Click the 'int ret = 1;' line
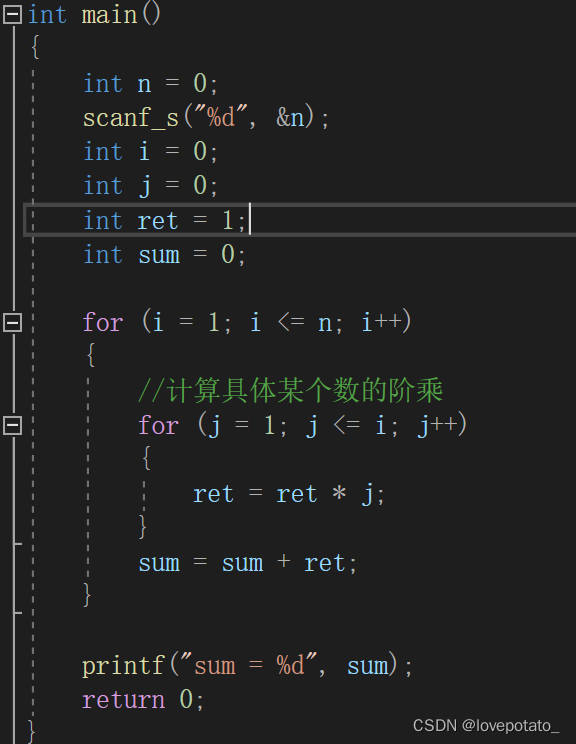The width and height of the screenshot is (576, 744). tap(164, 221)
